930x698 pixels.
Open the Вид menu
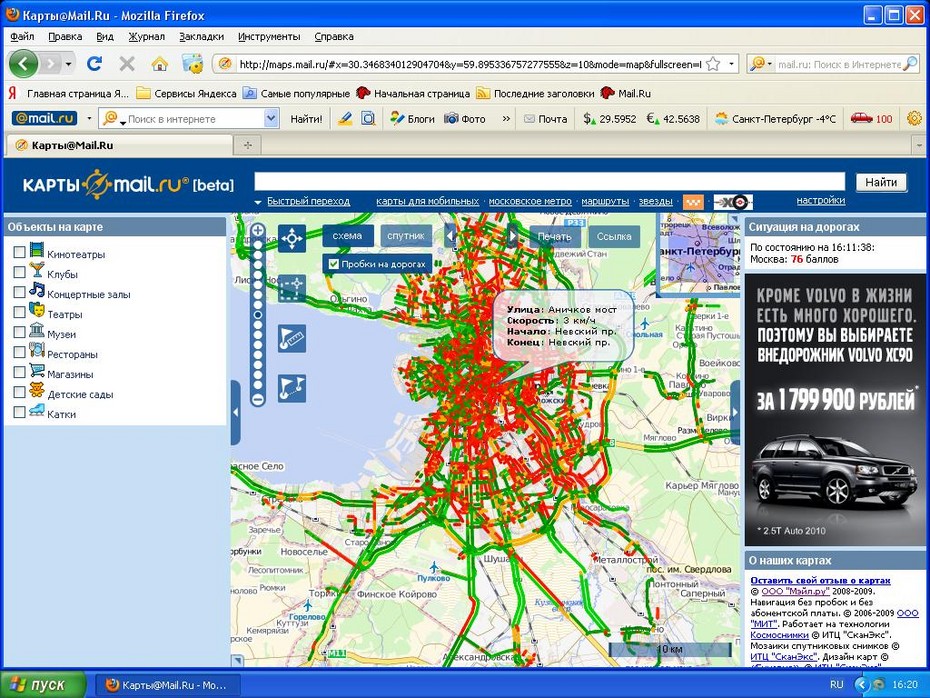tap(104, 36)
